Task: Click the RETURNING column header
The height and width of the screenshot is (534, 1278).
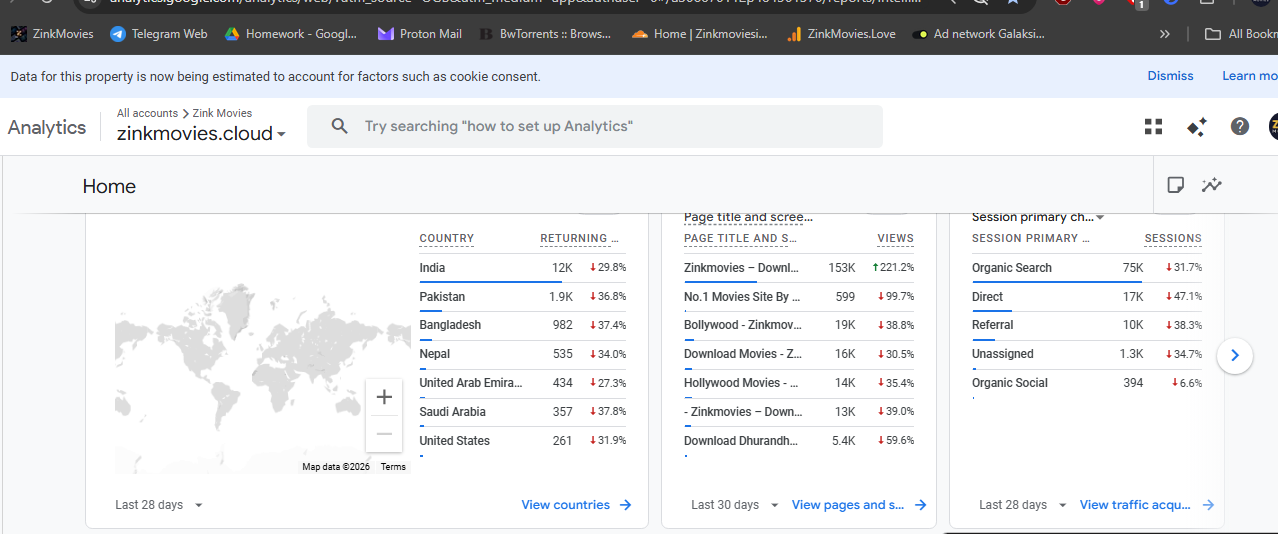Action: coord(580,239)
